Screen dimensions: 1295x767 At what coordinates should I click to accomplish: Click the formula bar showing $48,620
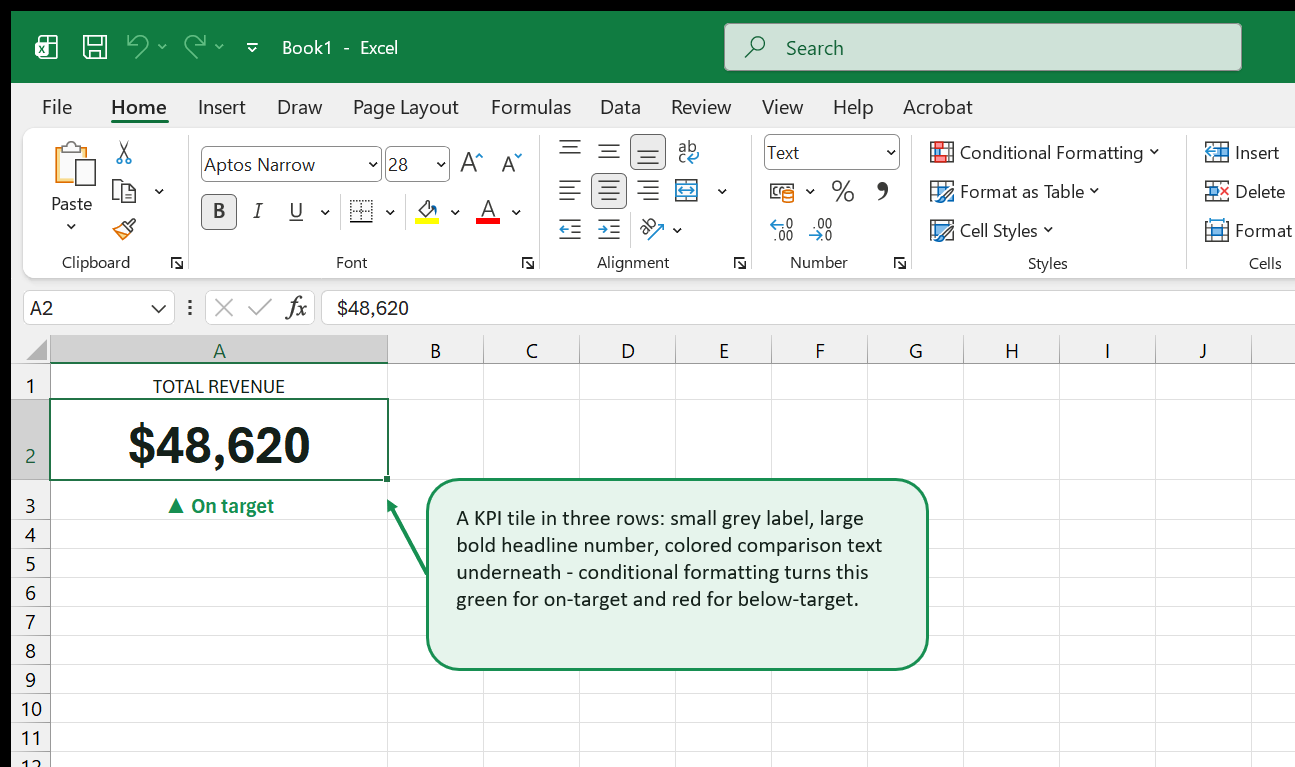point(808,308)
